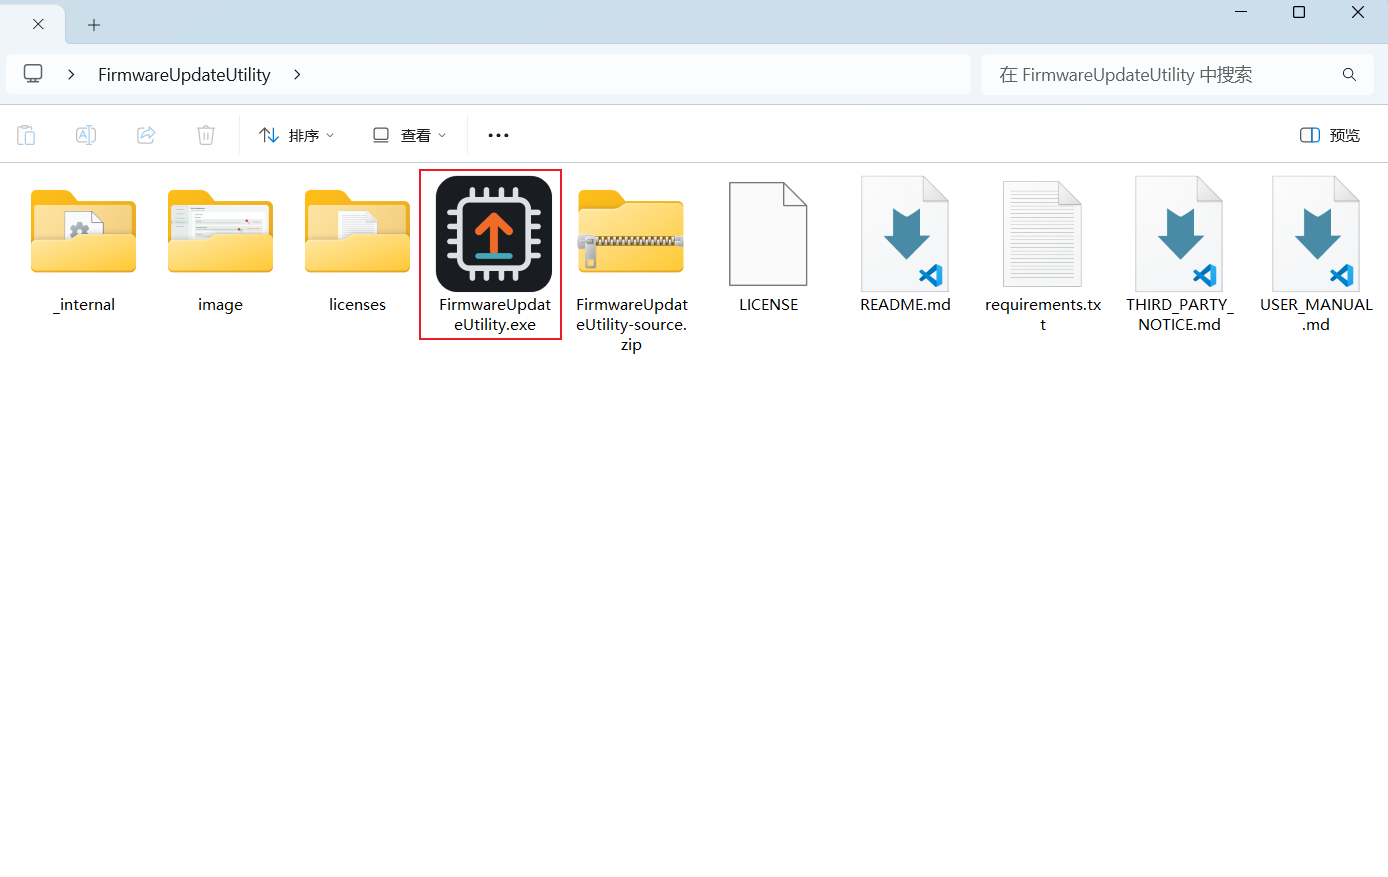
Task: Click the paste toolbar icon
Action: 26,135
